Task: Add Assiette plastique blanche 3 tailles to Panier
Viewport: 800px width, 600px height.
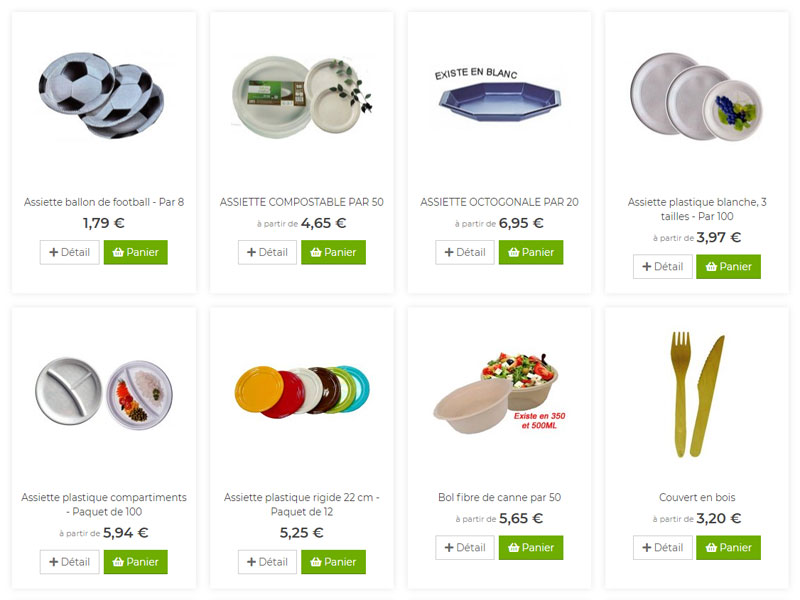Action: point(728,266)
